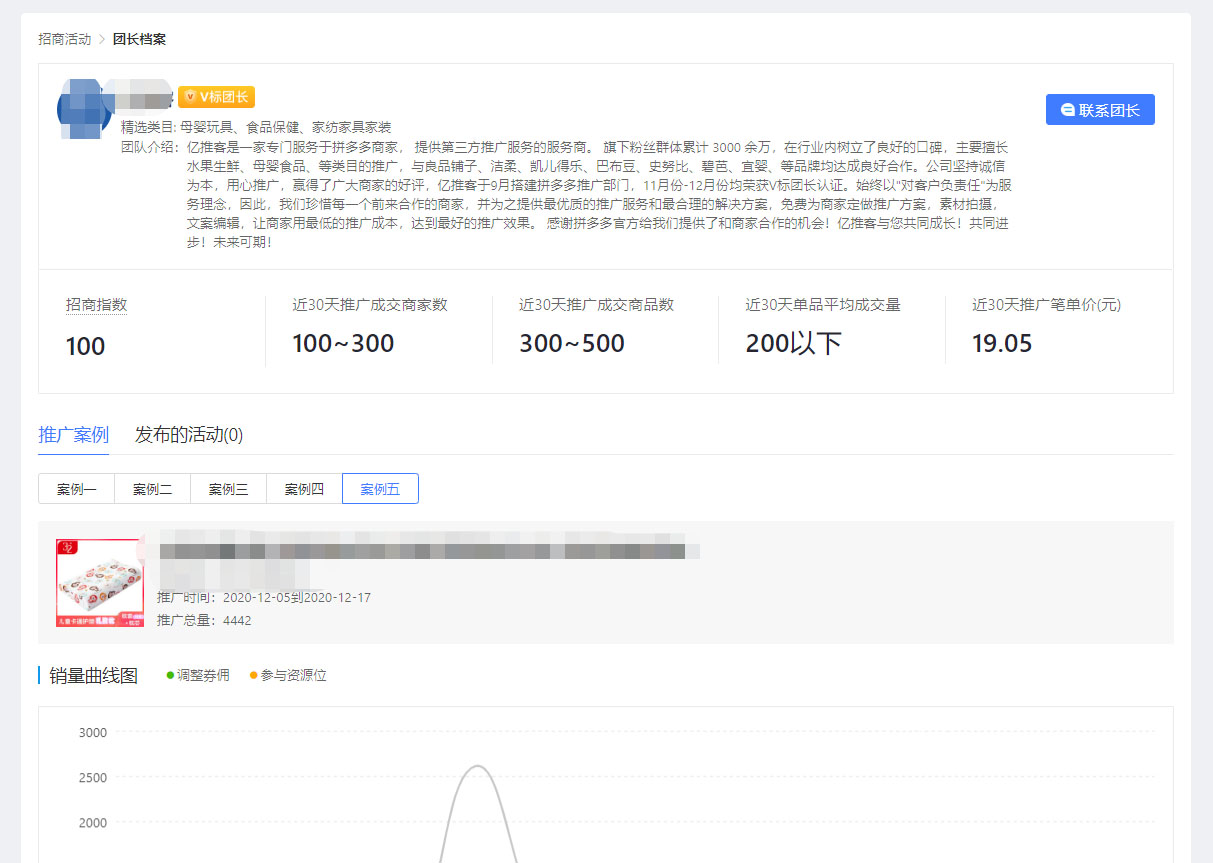Open the pillow product thumbnail

pyautogui.click(x=100, y=583)
